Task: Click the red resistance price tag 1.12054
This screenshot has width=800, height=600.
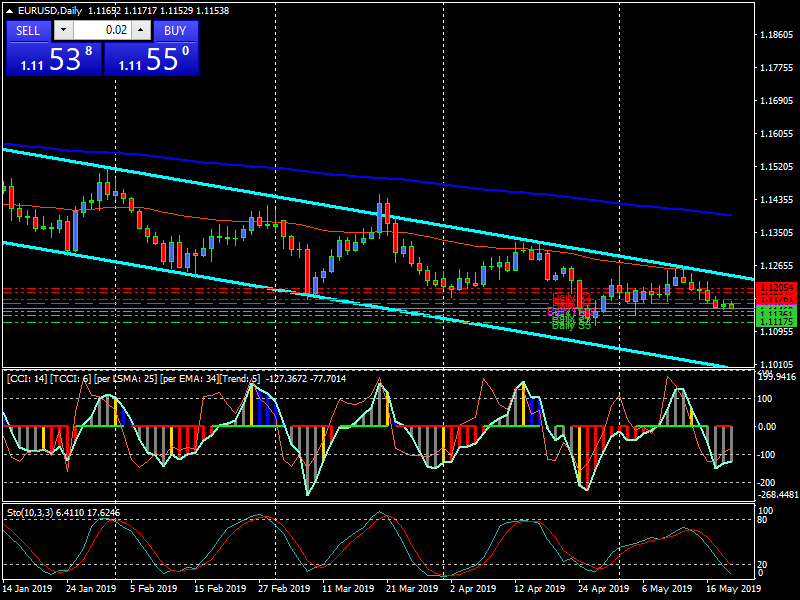Action: (775, 288)
